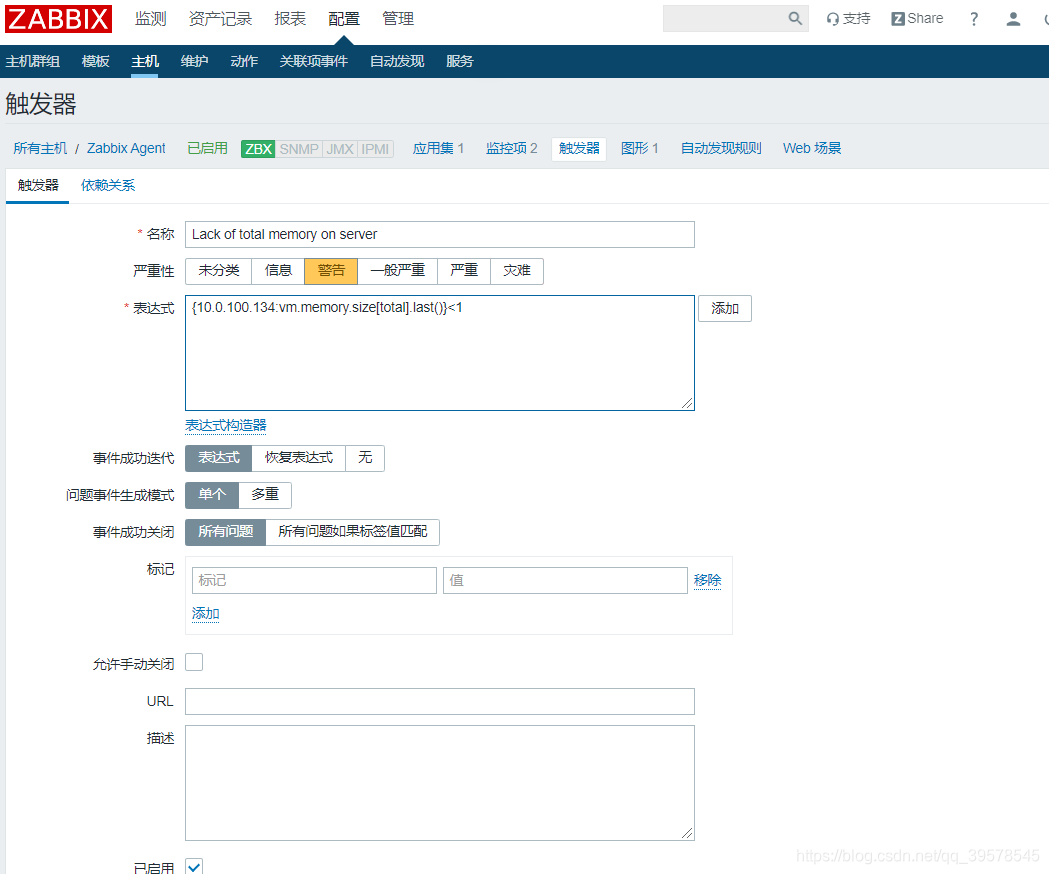Open the help question mark icon
Viewport: 1049px width, 874px height.
974,19
